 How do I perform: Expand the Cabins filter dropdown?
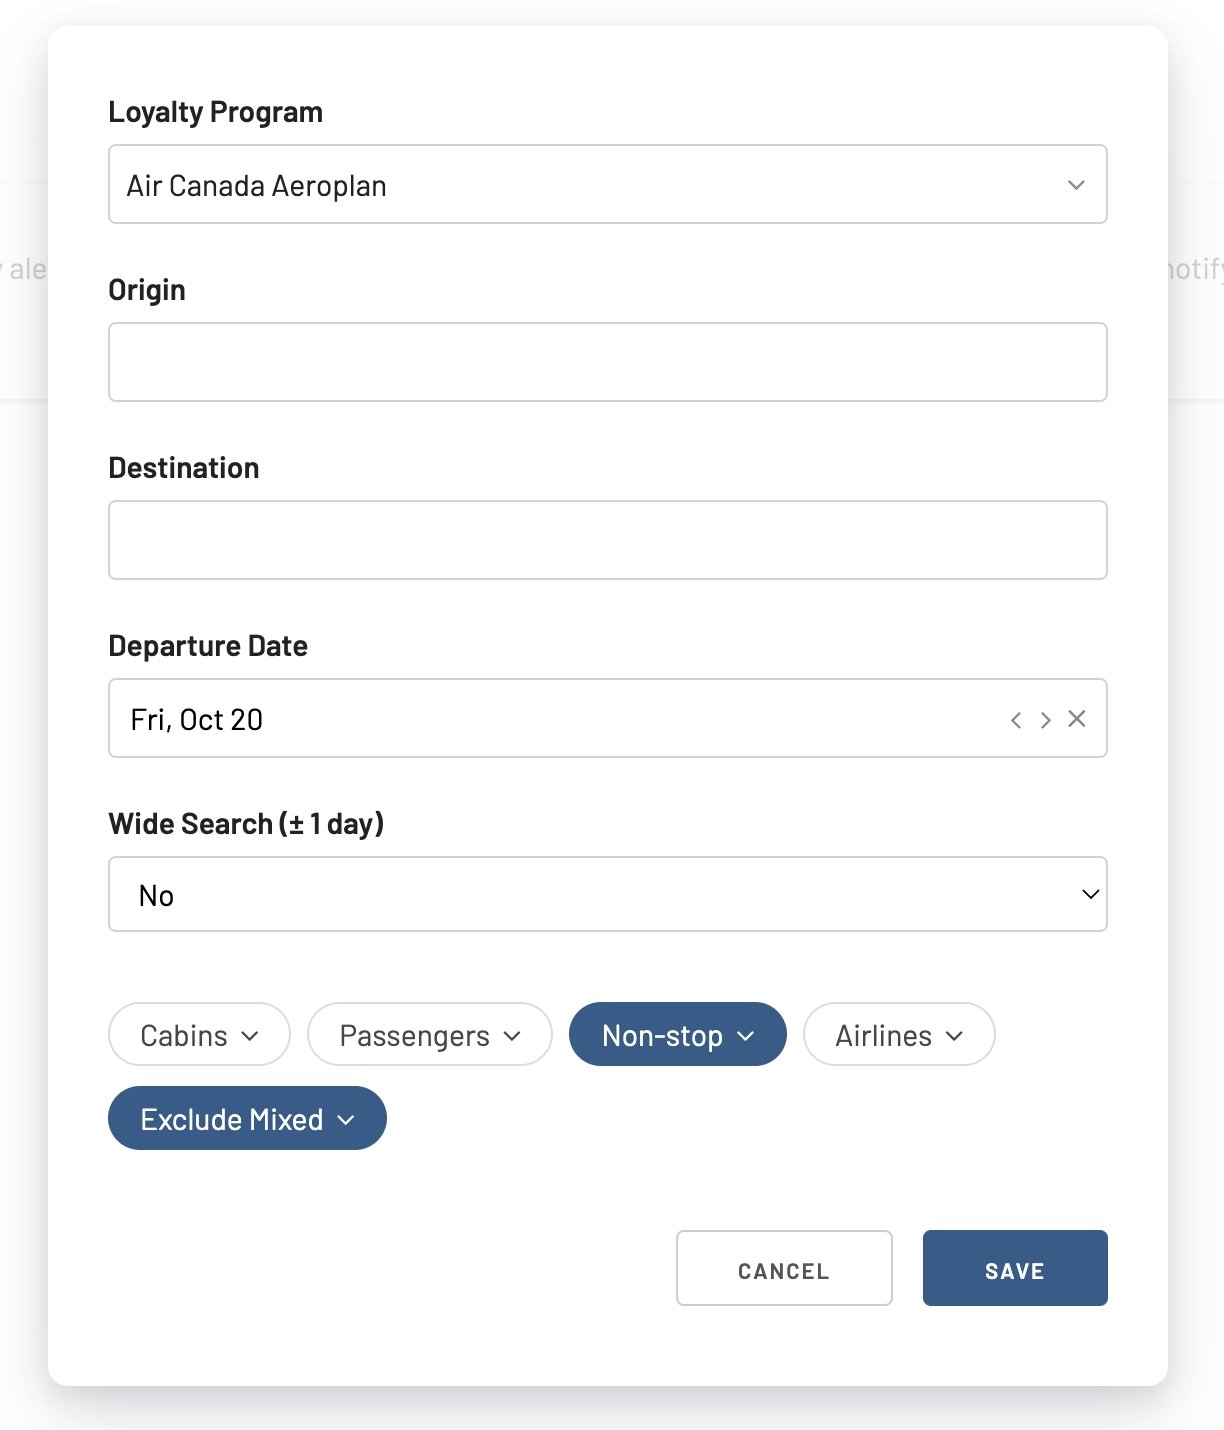click(x=199, y=1034)
